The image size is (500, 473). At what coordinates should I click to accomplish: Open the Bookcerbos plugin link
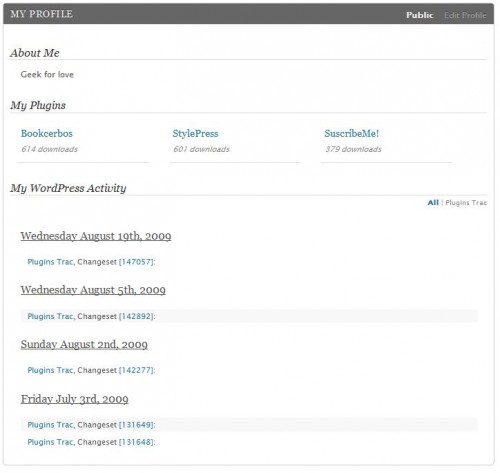click(x=47, y=133)
